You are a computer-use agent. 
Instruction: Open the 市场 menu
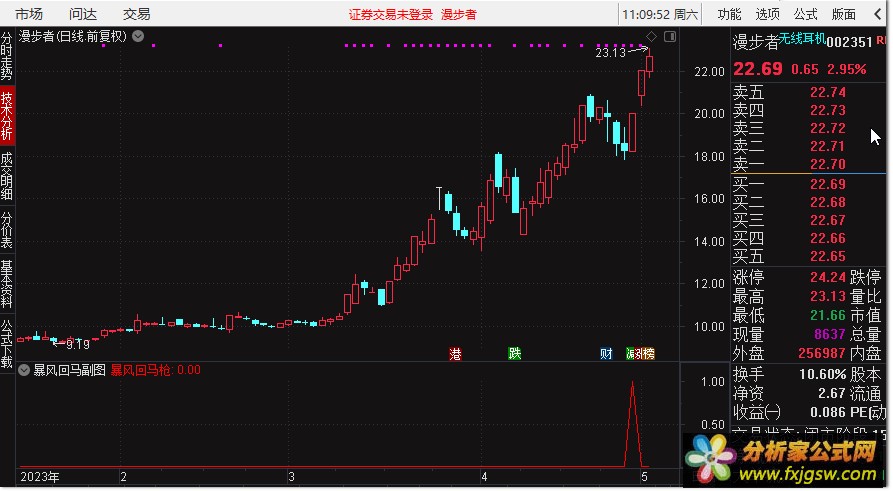pos(28,14)
